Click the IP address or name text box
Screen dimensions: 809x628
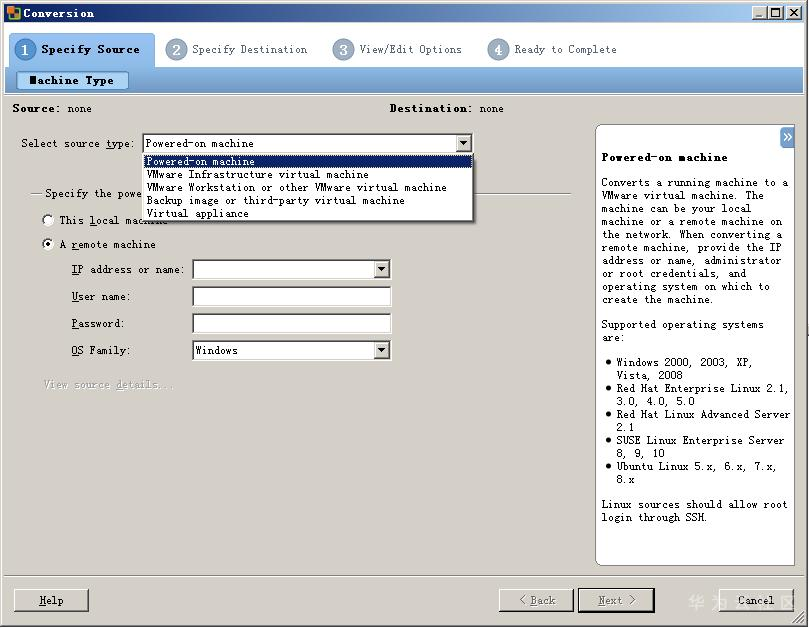click(x=284, y=269)
